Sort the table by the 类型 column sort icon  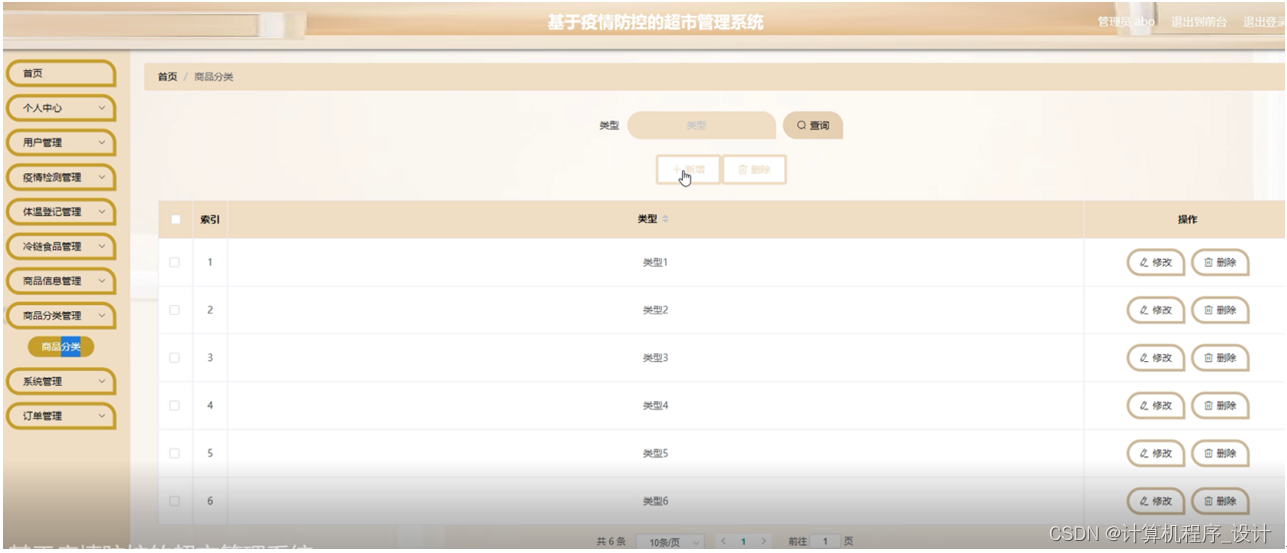pyautogui.click(x=666, y=219)
